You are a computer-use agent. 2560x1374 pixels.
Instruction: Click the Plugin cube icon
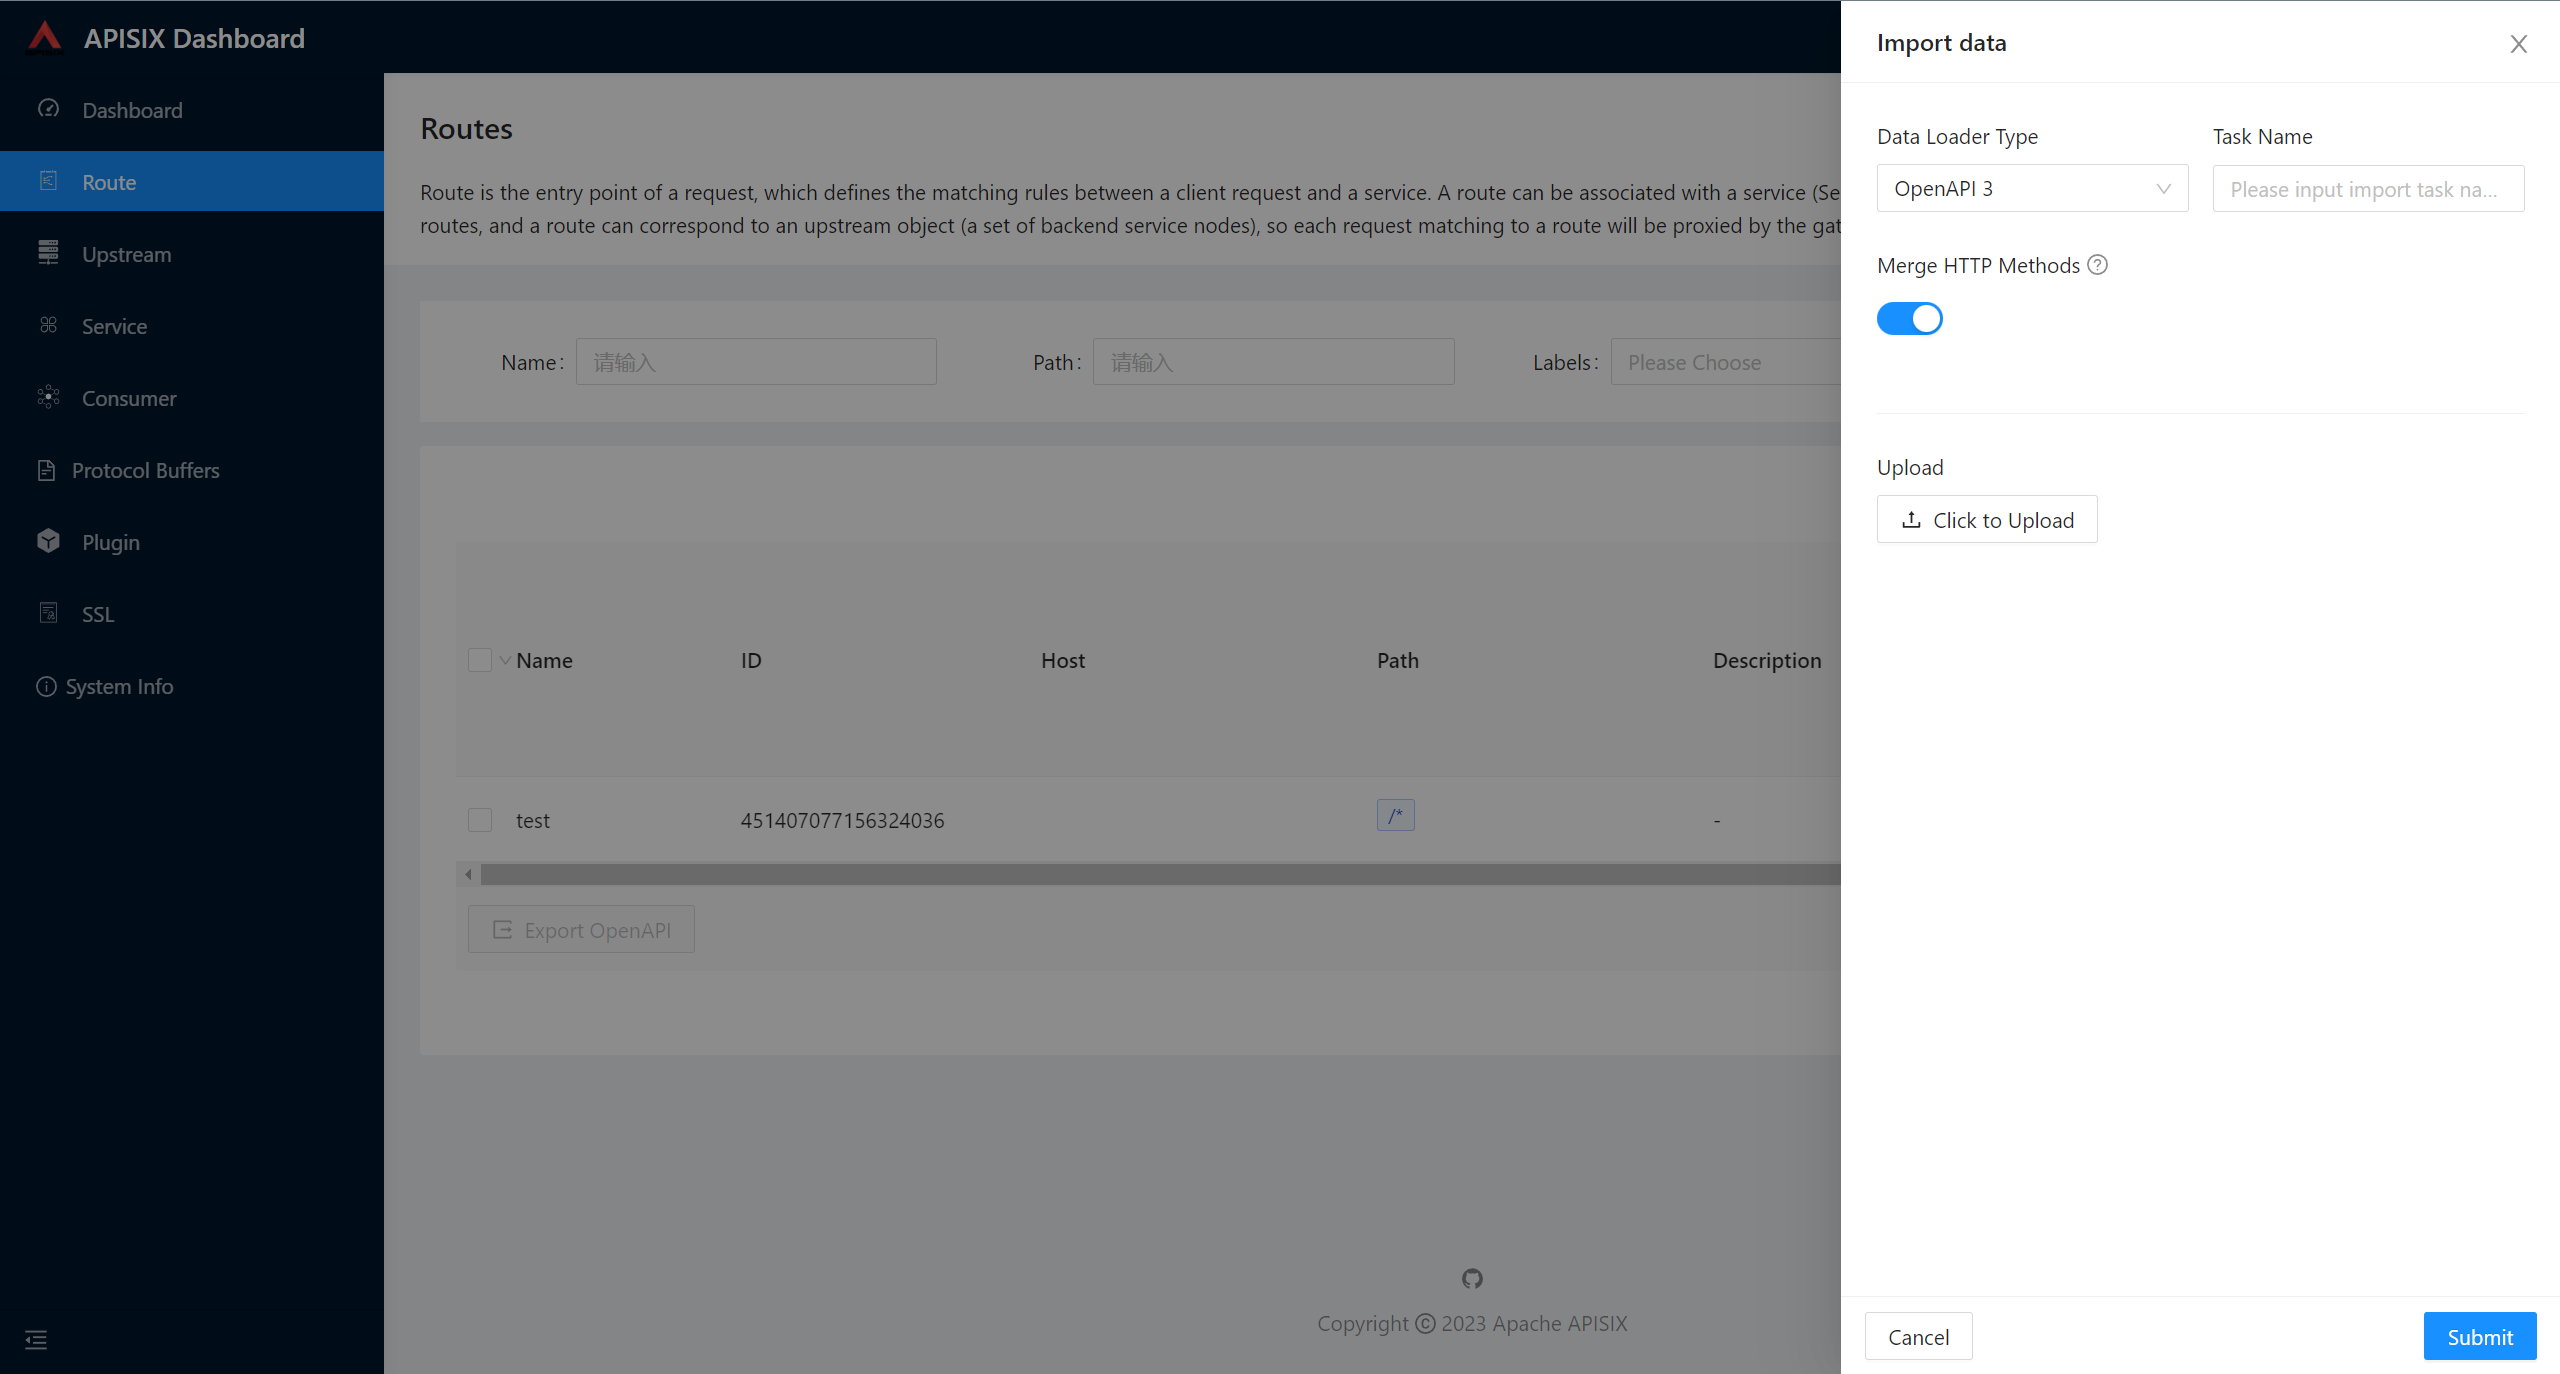click(48, 541)
